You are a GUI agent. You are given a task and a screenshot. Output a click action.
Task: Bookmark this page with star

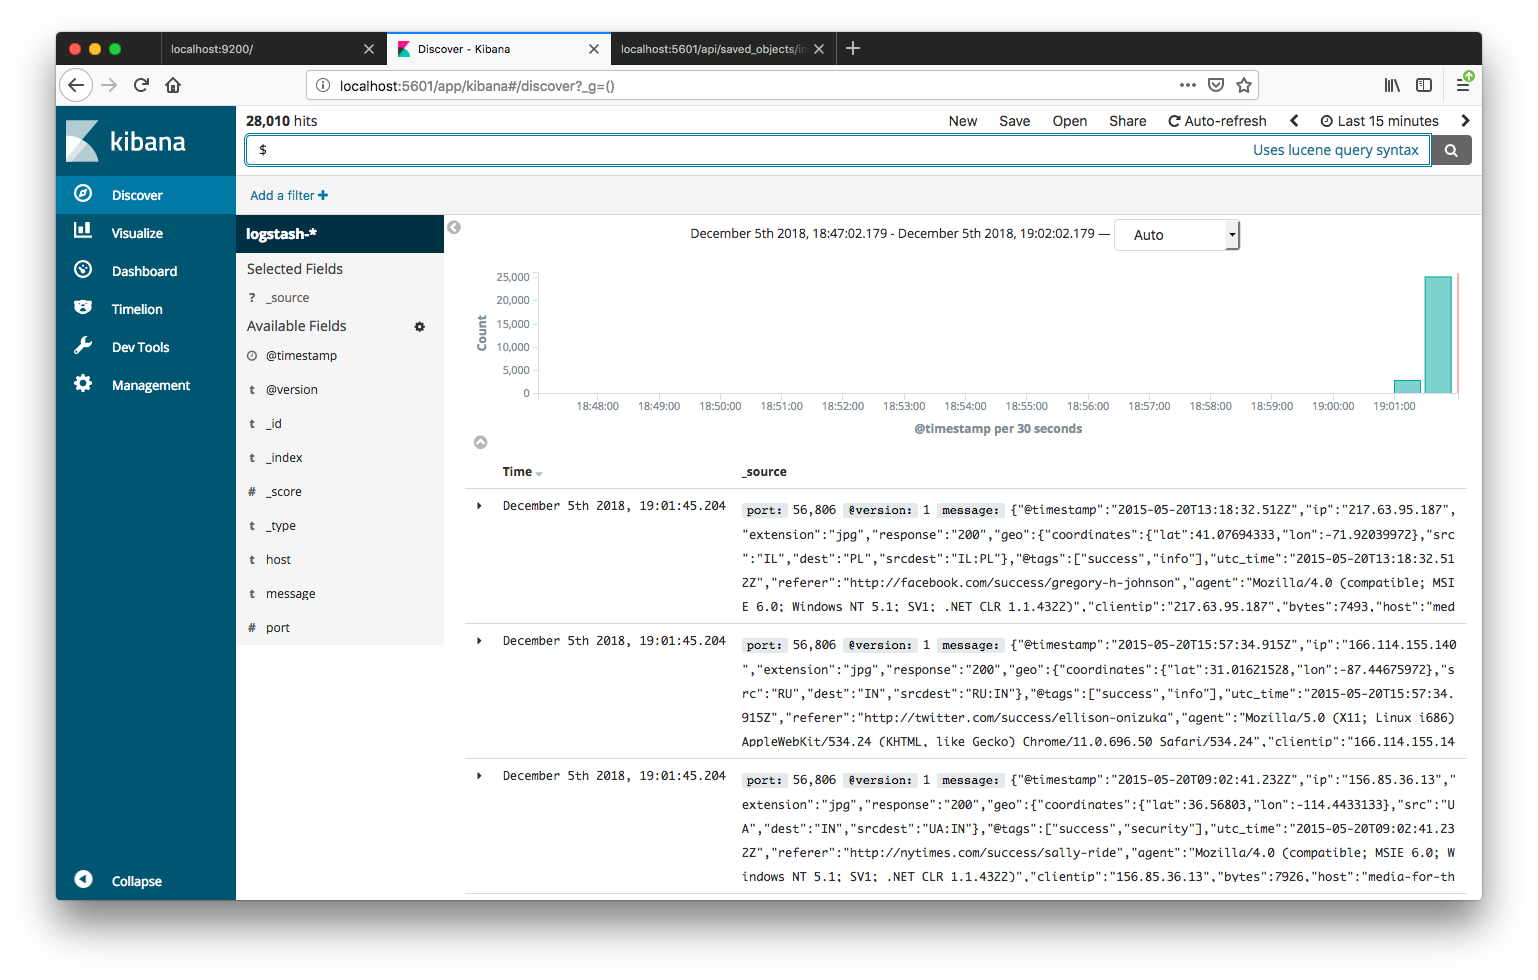pos(1244,85)
